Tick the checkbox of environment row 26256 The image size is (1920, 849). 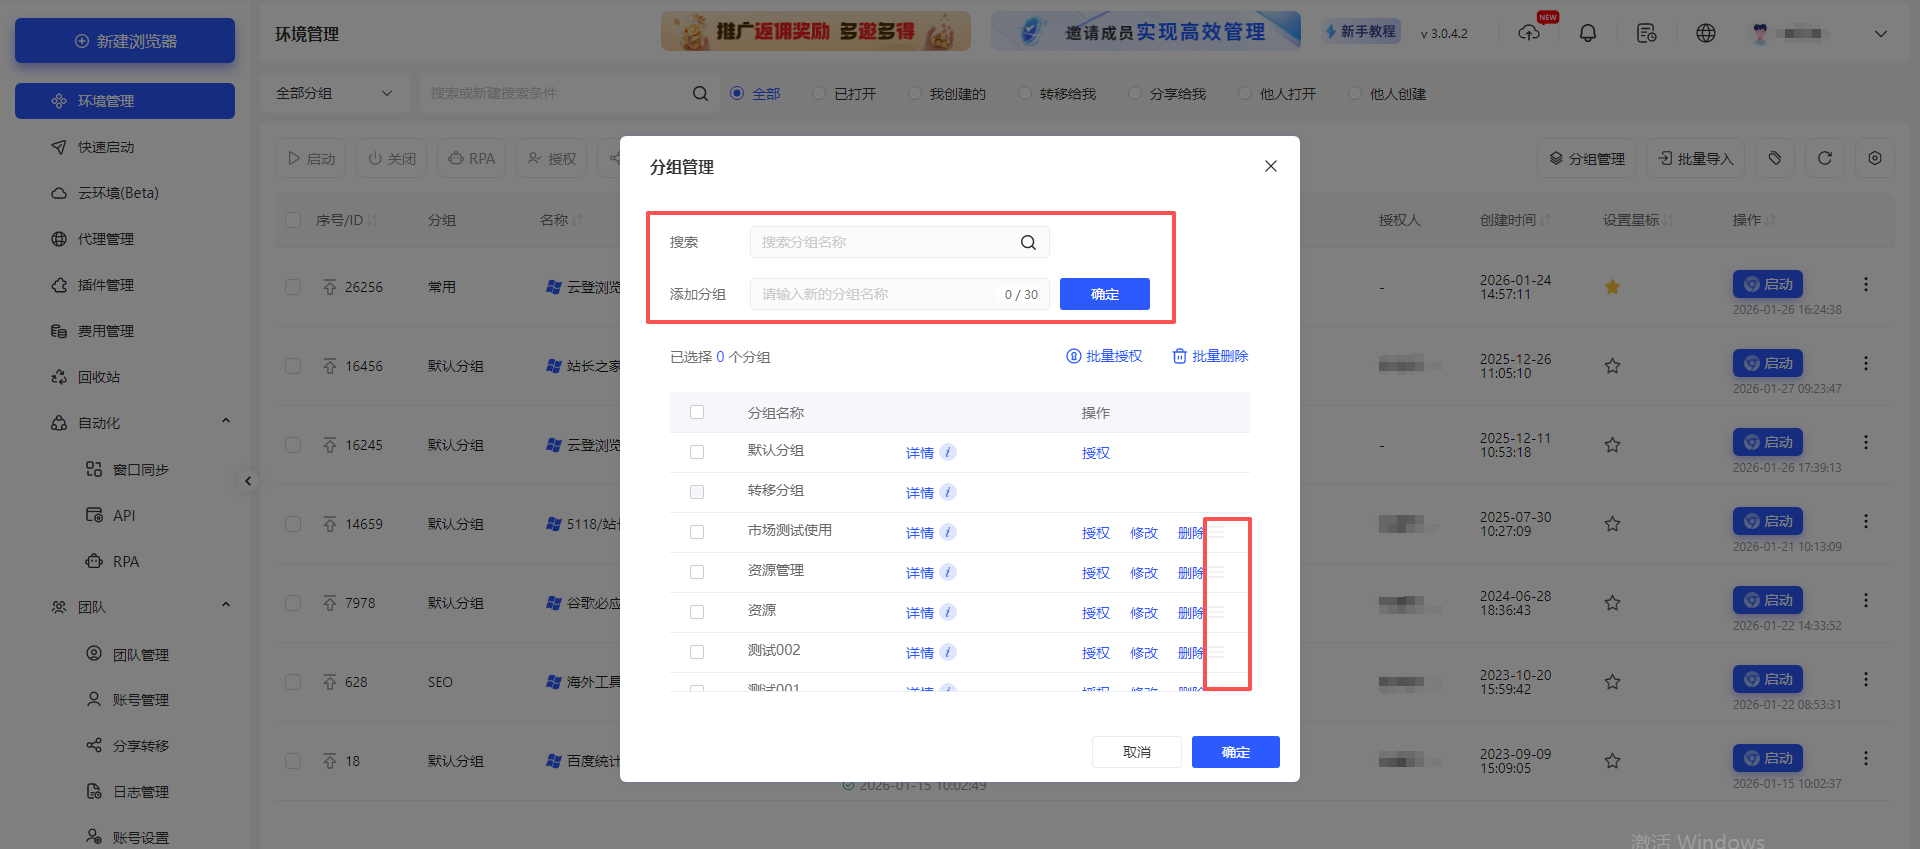[293, 287]
